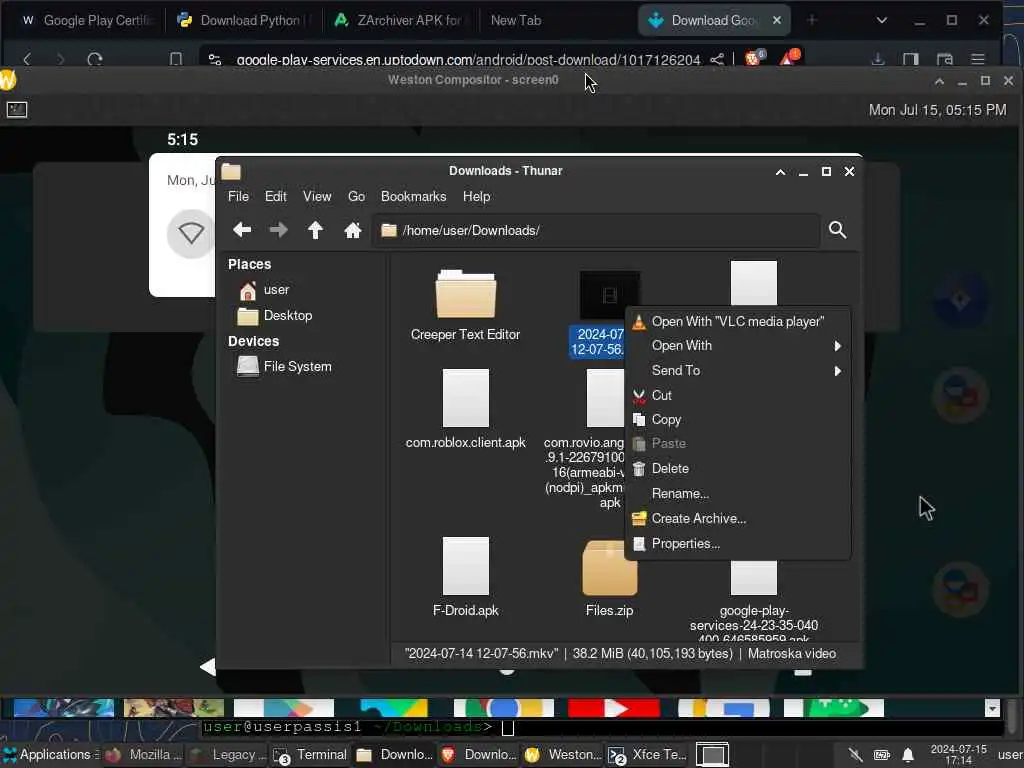Image resolution: width=1024 pixels, height=768 pixels.
Task: Open browser tab list dropdown
Action: point(882,20)
